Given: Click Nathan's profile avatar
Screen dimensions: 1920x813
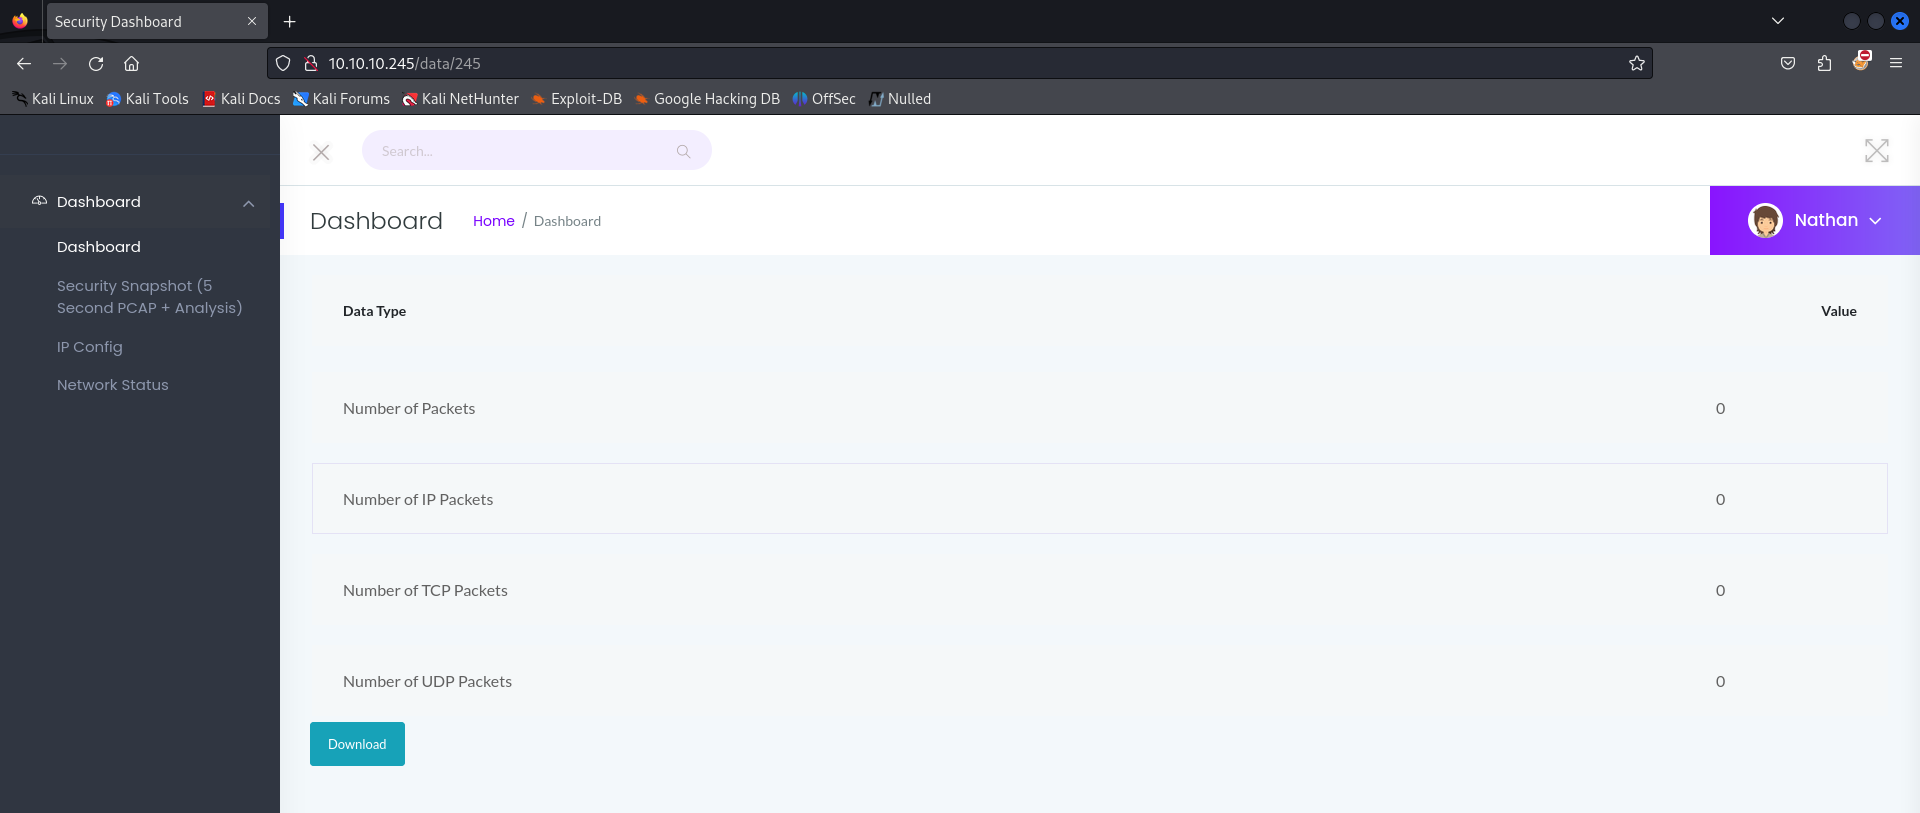Looking at the screenshot, I should click(1765, 220).
